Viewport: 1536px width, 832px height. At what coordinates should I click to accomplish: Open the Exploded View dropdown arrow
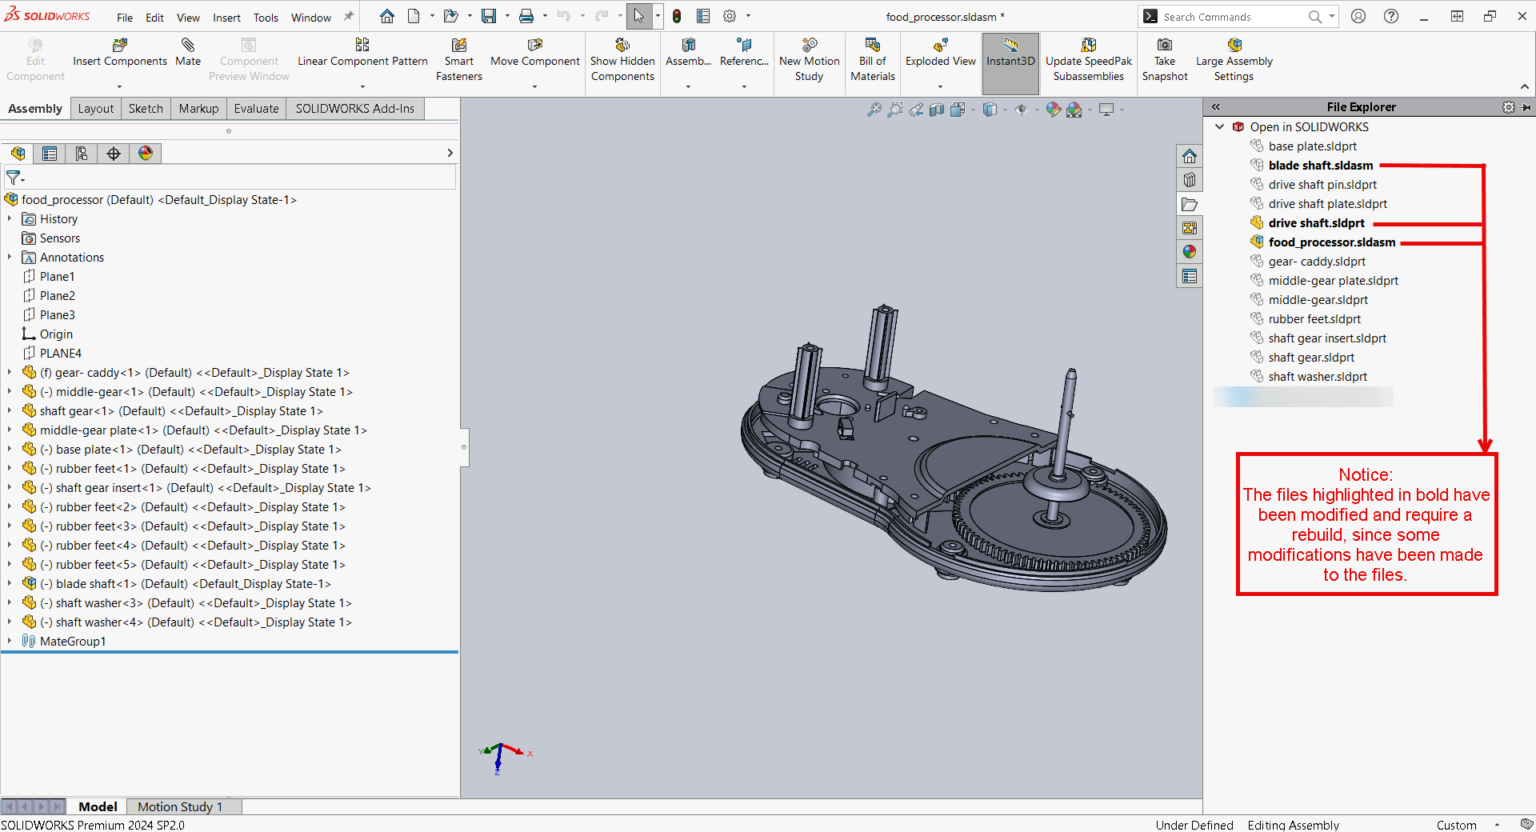point(940,87)
